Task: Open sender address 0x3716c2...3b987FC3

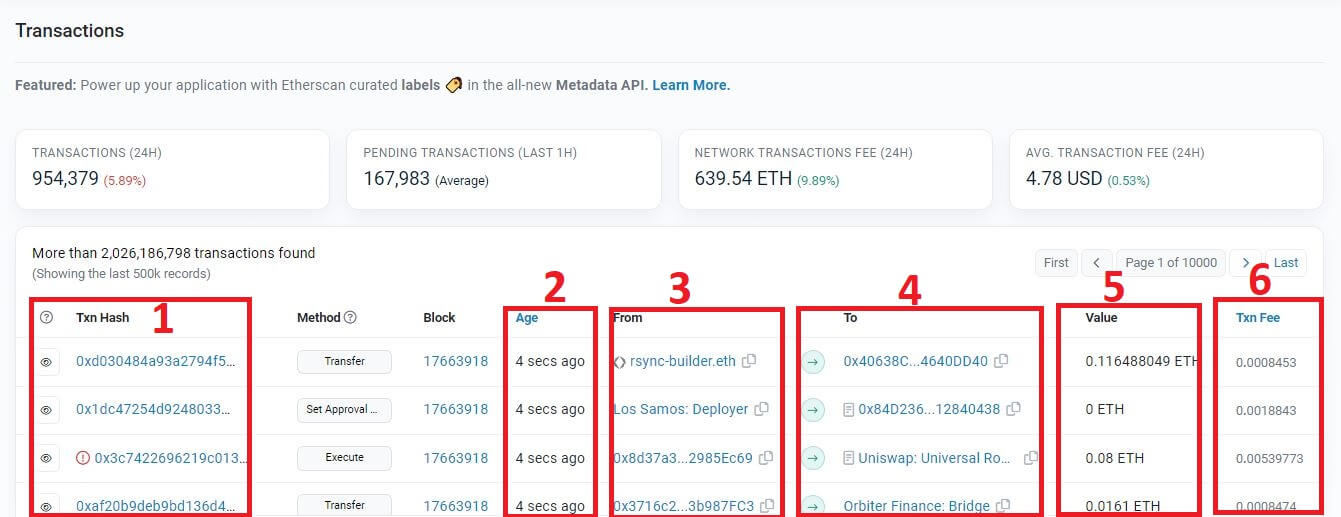Action: (x=684, y=506)
